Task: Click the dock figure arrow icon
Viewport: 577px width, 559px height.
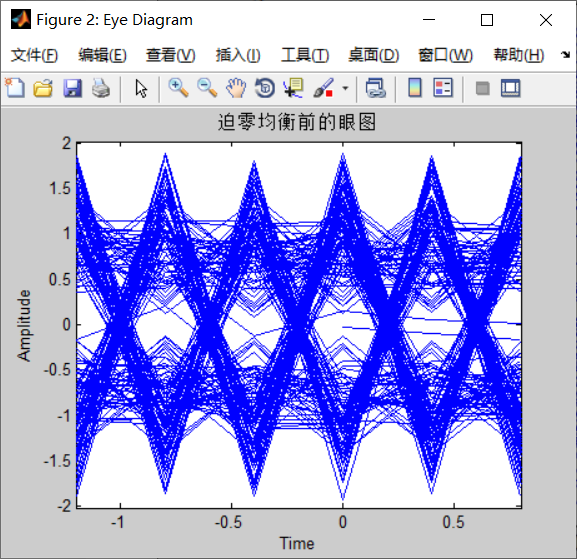Action: pyautogui.click(x=565, y=55)
